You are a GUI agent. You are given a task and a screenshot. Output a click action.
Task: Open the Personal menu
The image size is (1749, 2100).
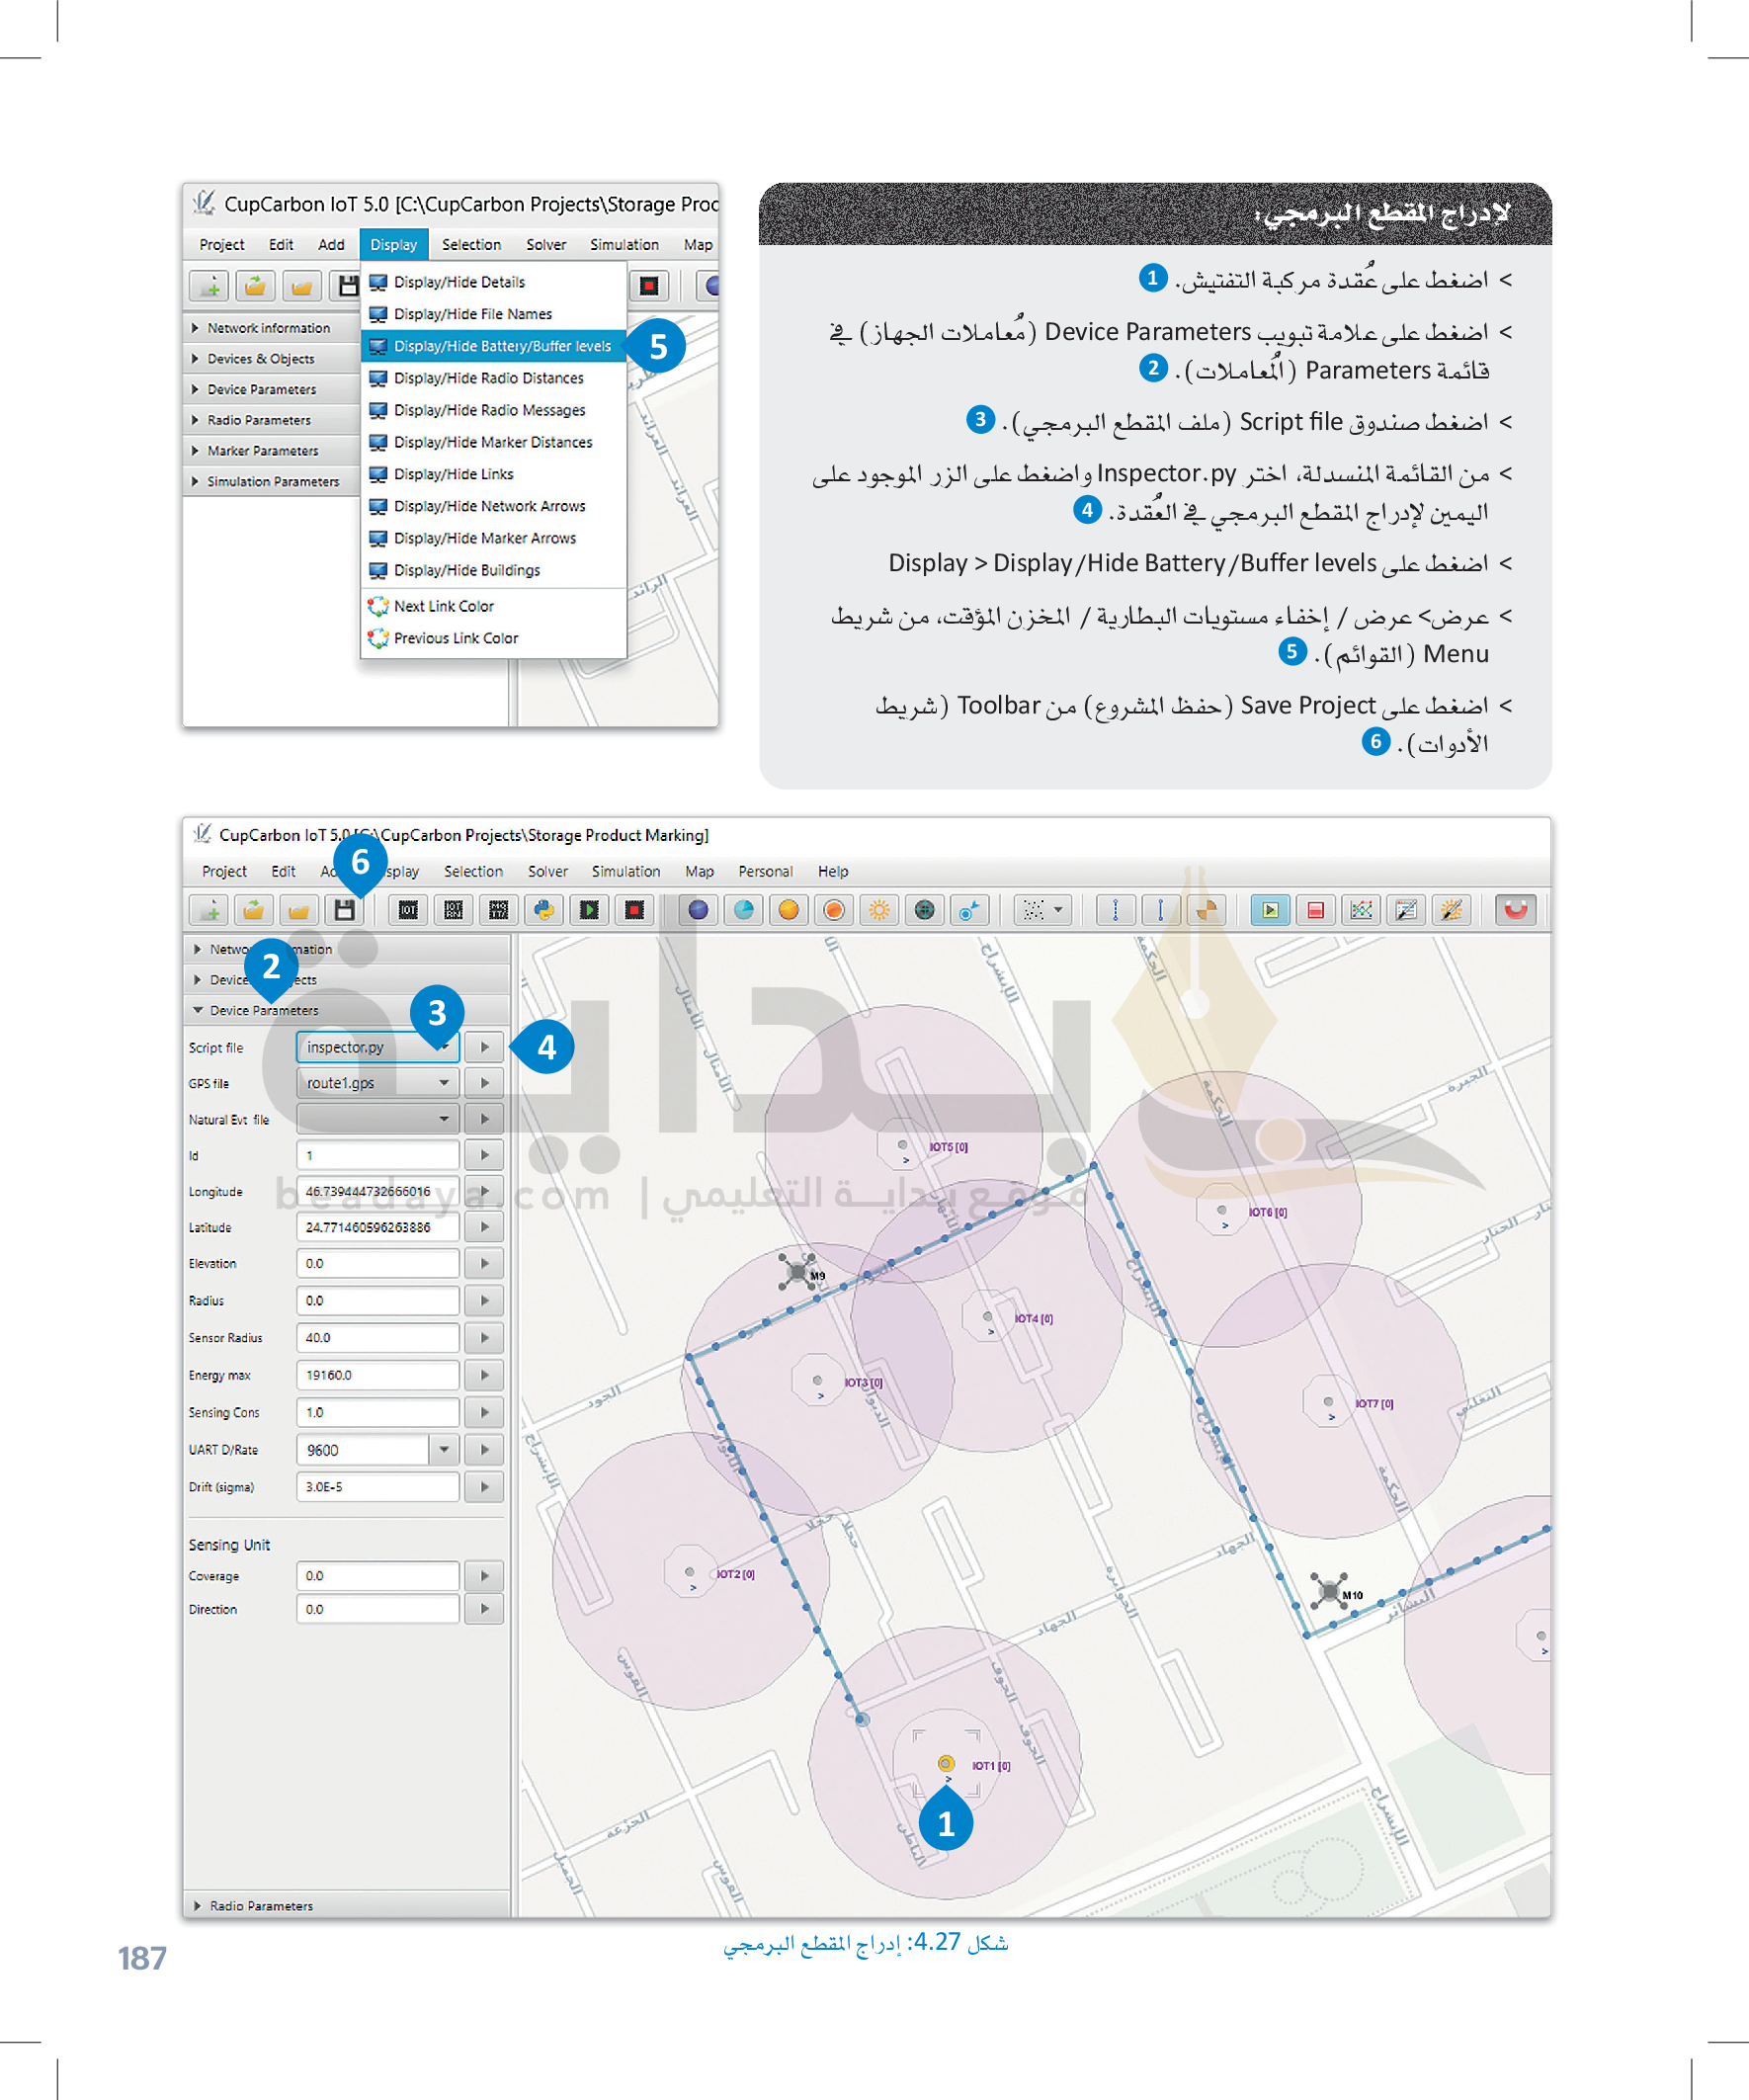coord(765,872)
